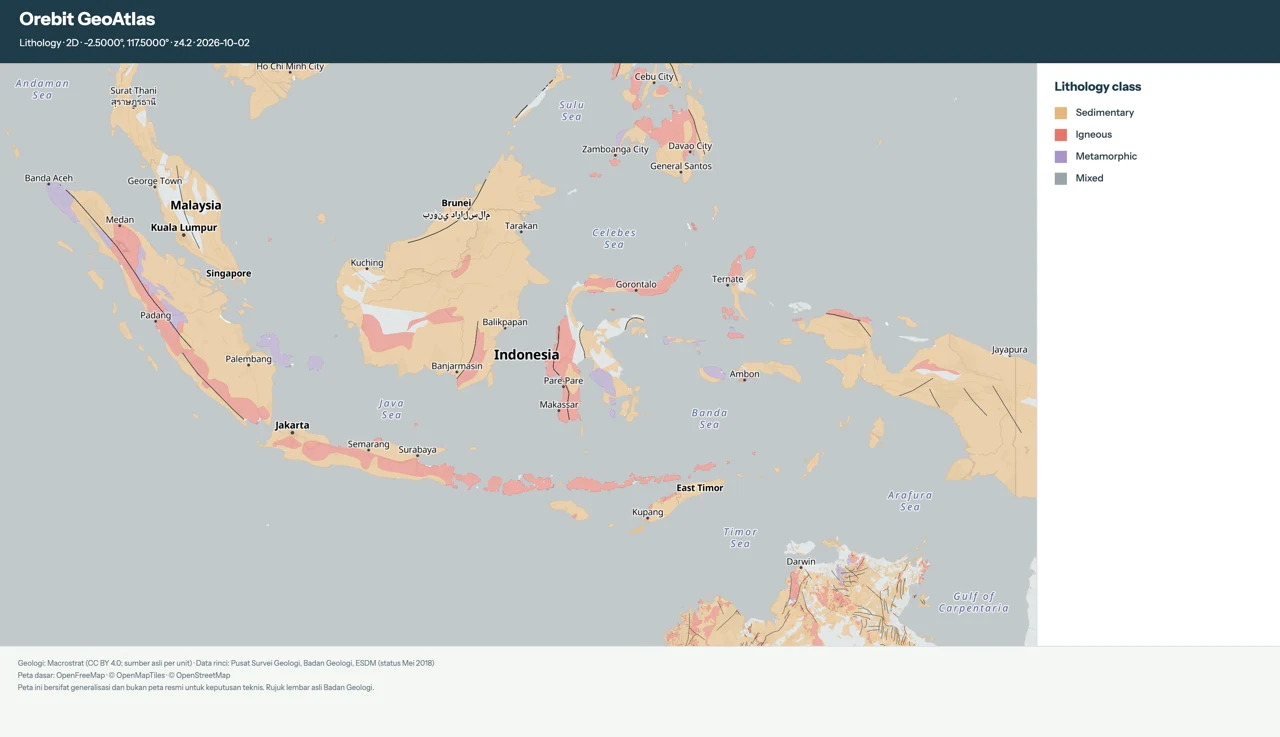Click the George Town label

coord(155,181)
